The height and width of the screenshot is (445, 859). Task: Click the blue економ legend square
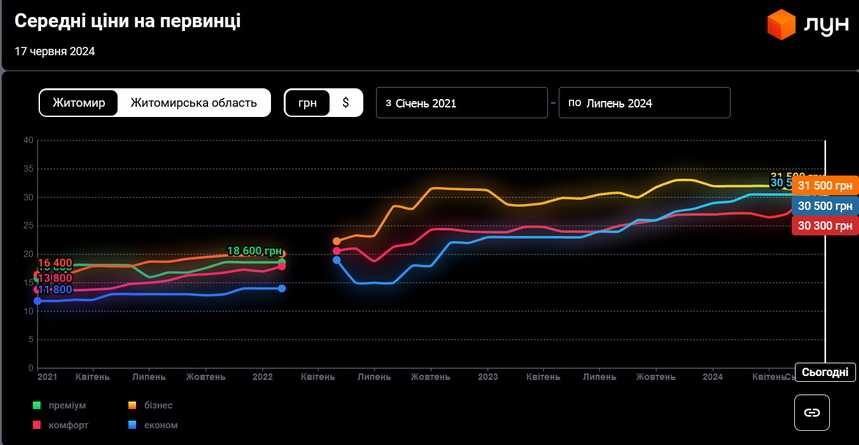tap(133, 425)
